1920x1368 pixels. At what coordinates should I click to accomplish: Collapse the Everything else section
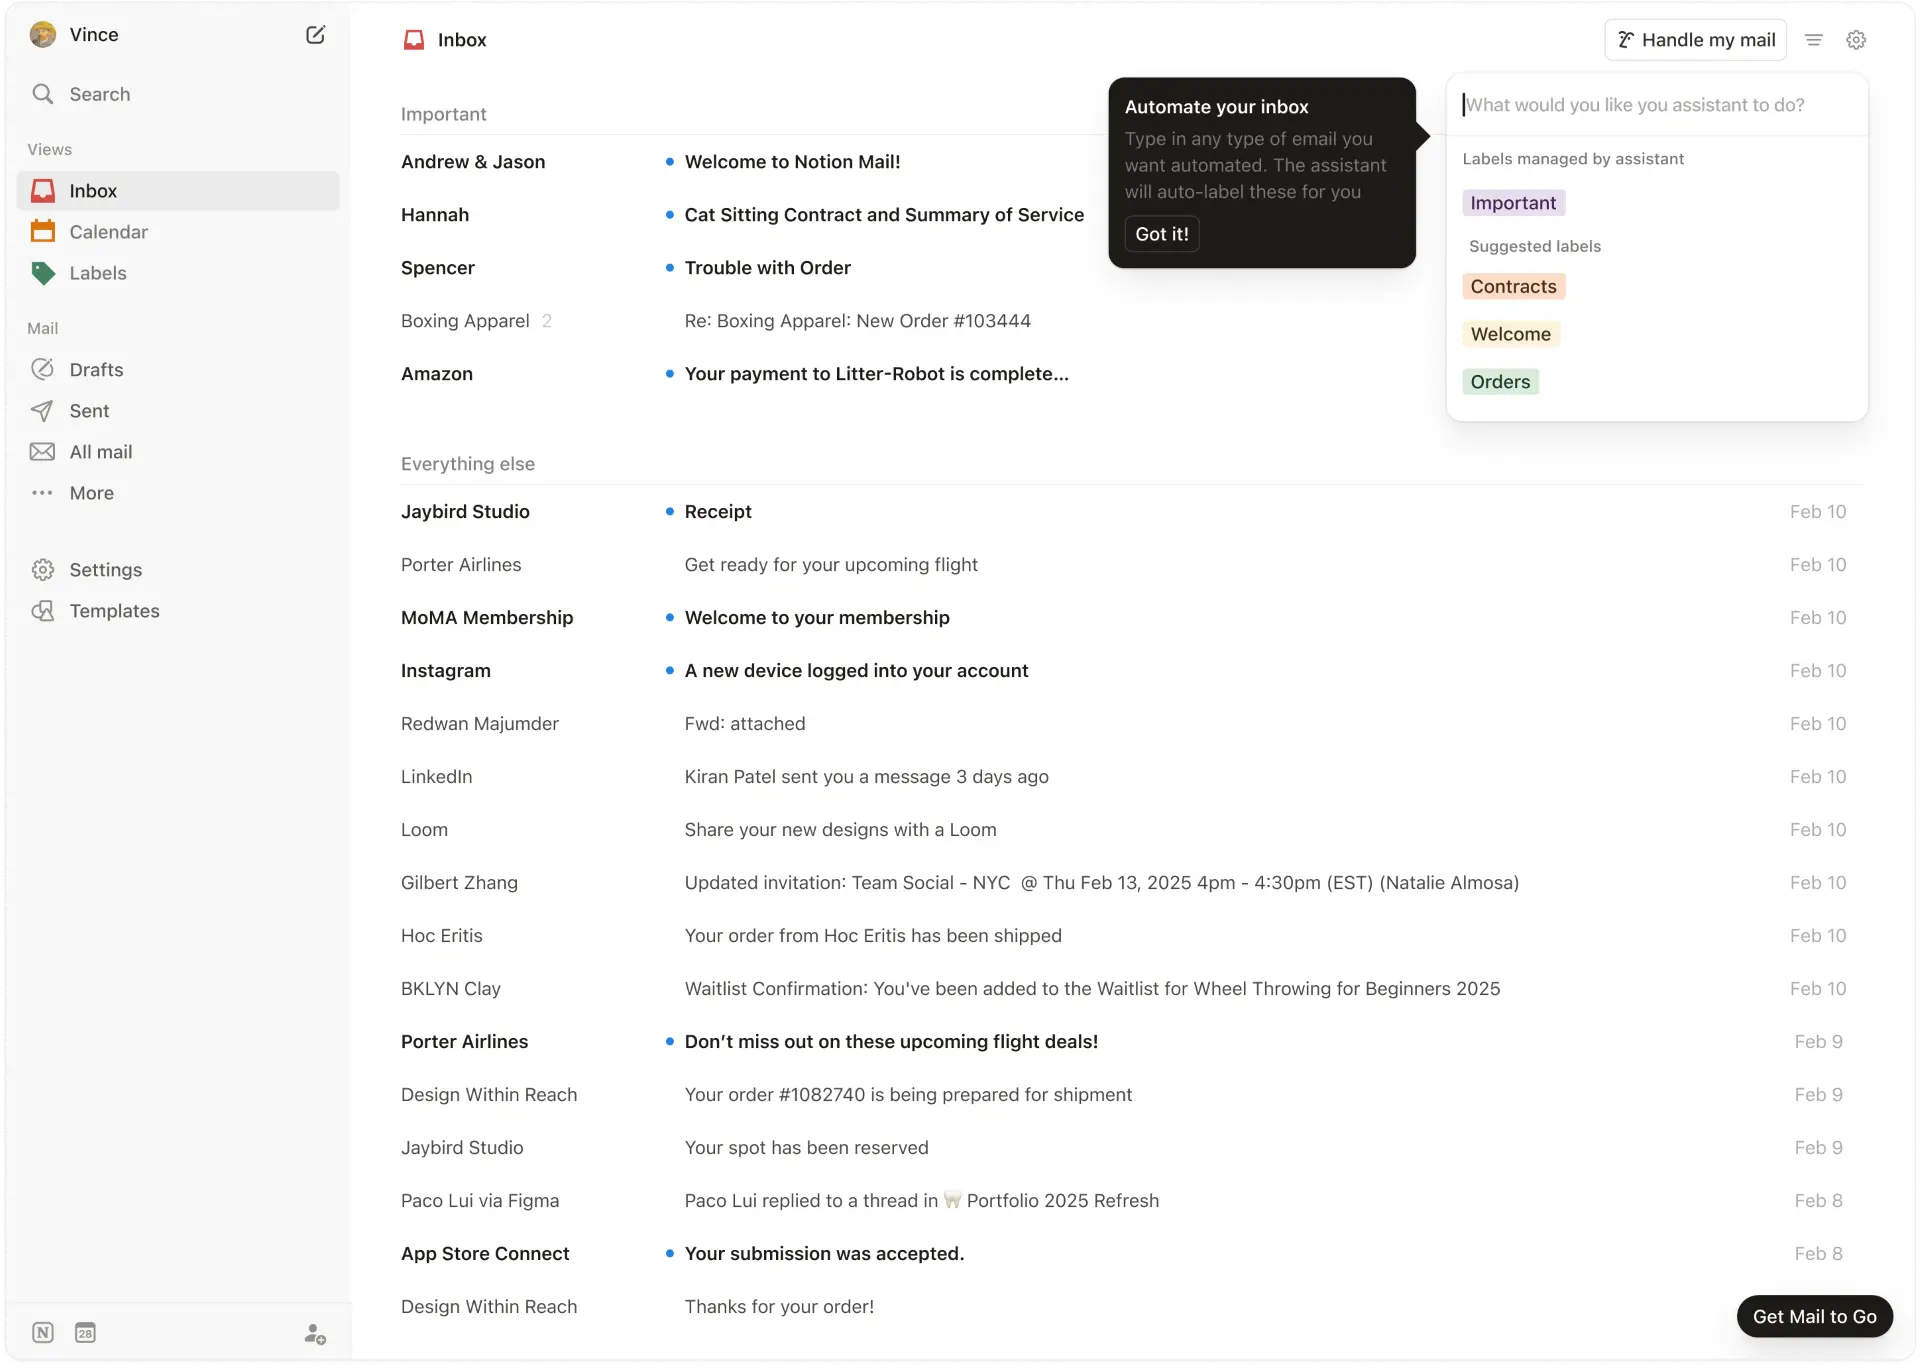[467, 464]
